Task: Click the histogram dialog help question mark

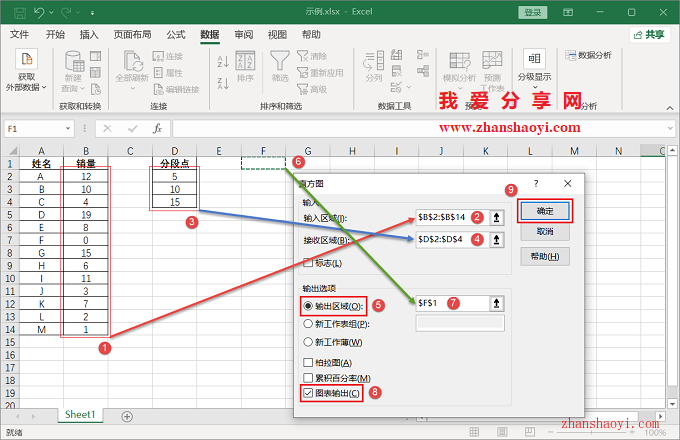Action: (536, 183)
